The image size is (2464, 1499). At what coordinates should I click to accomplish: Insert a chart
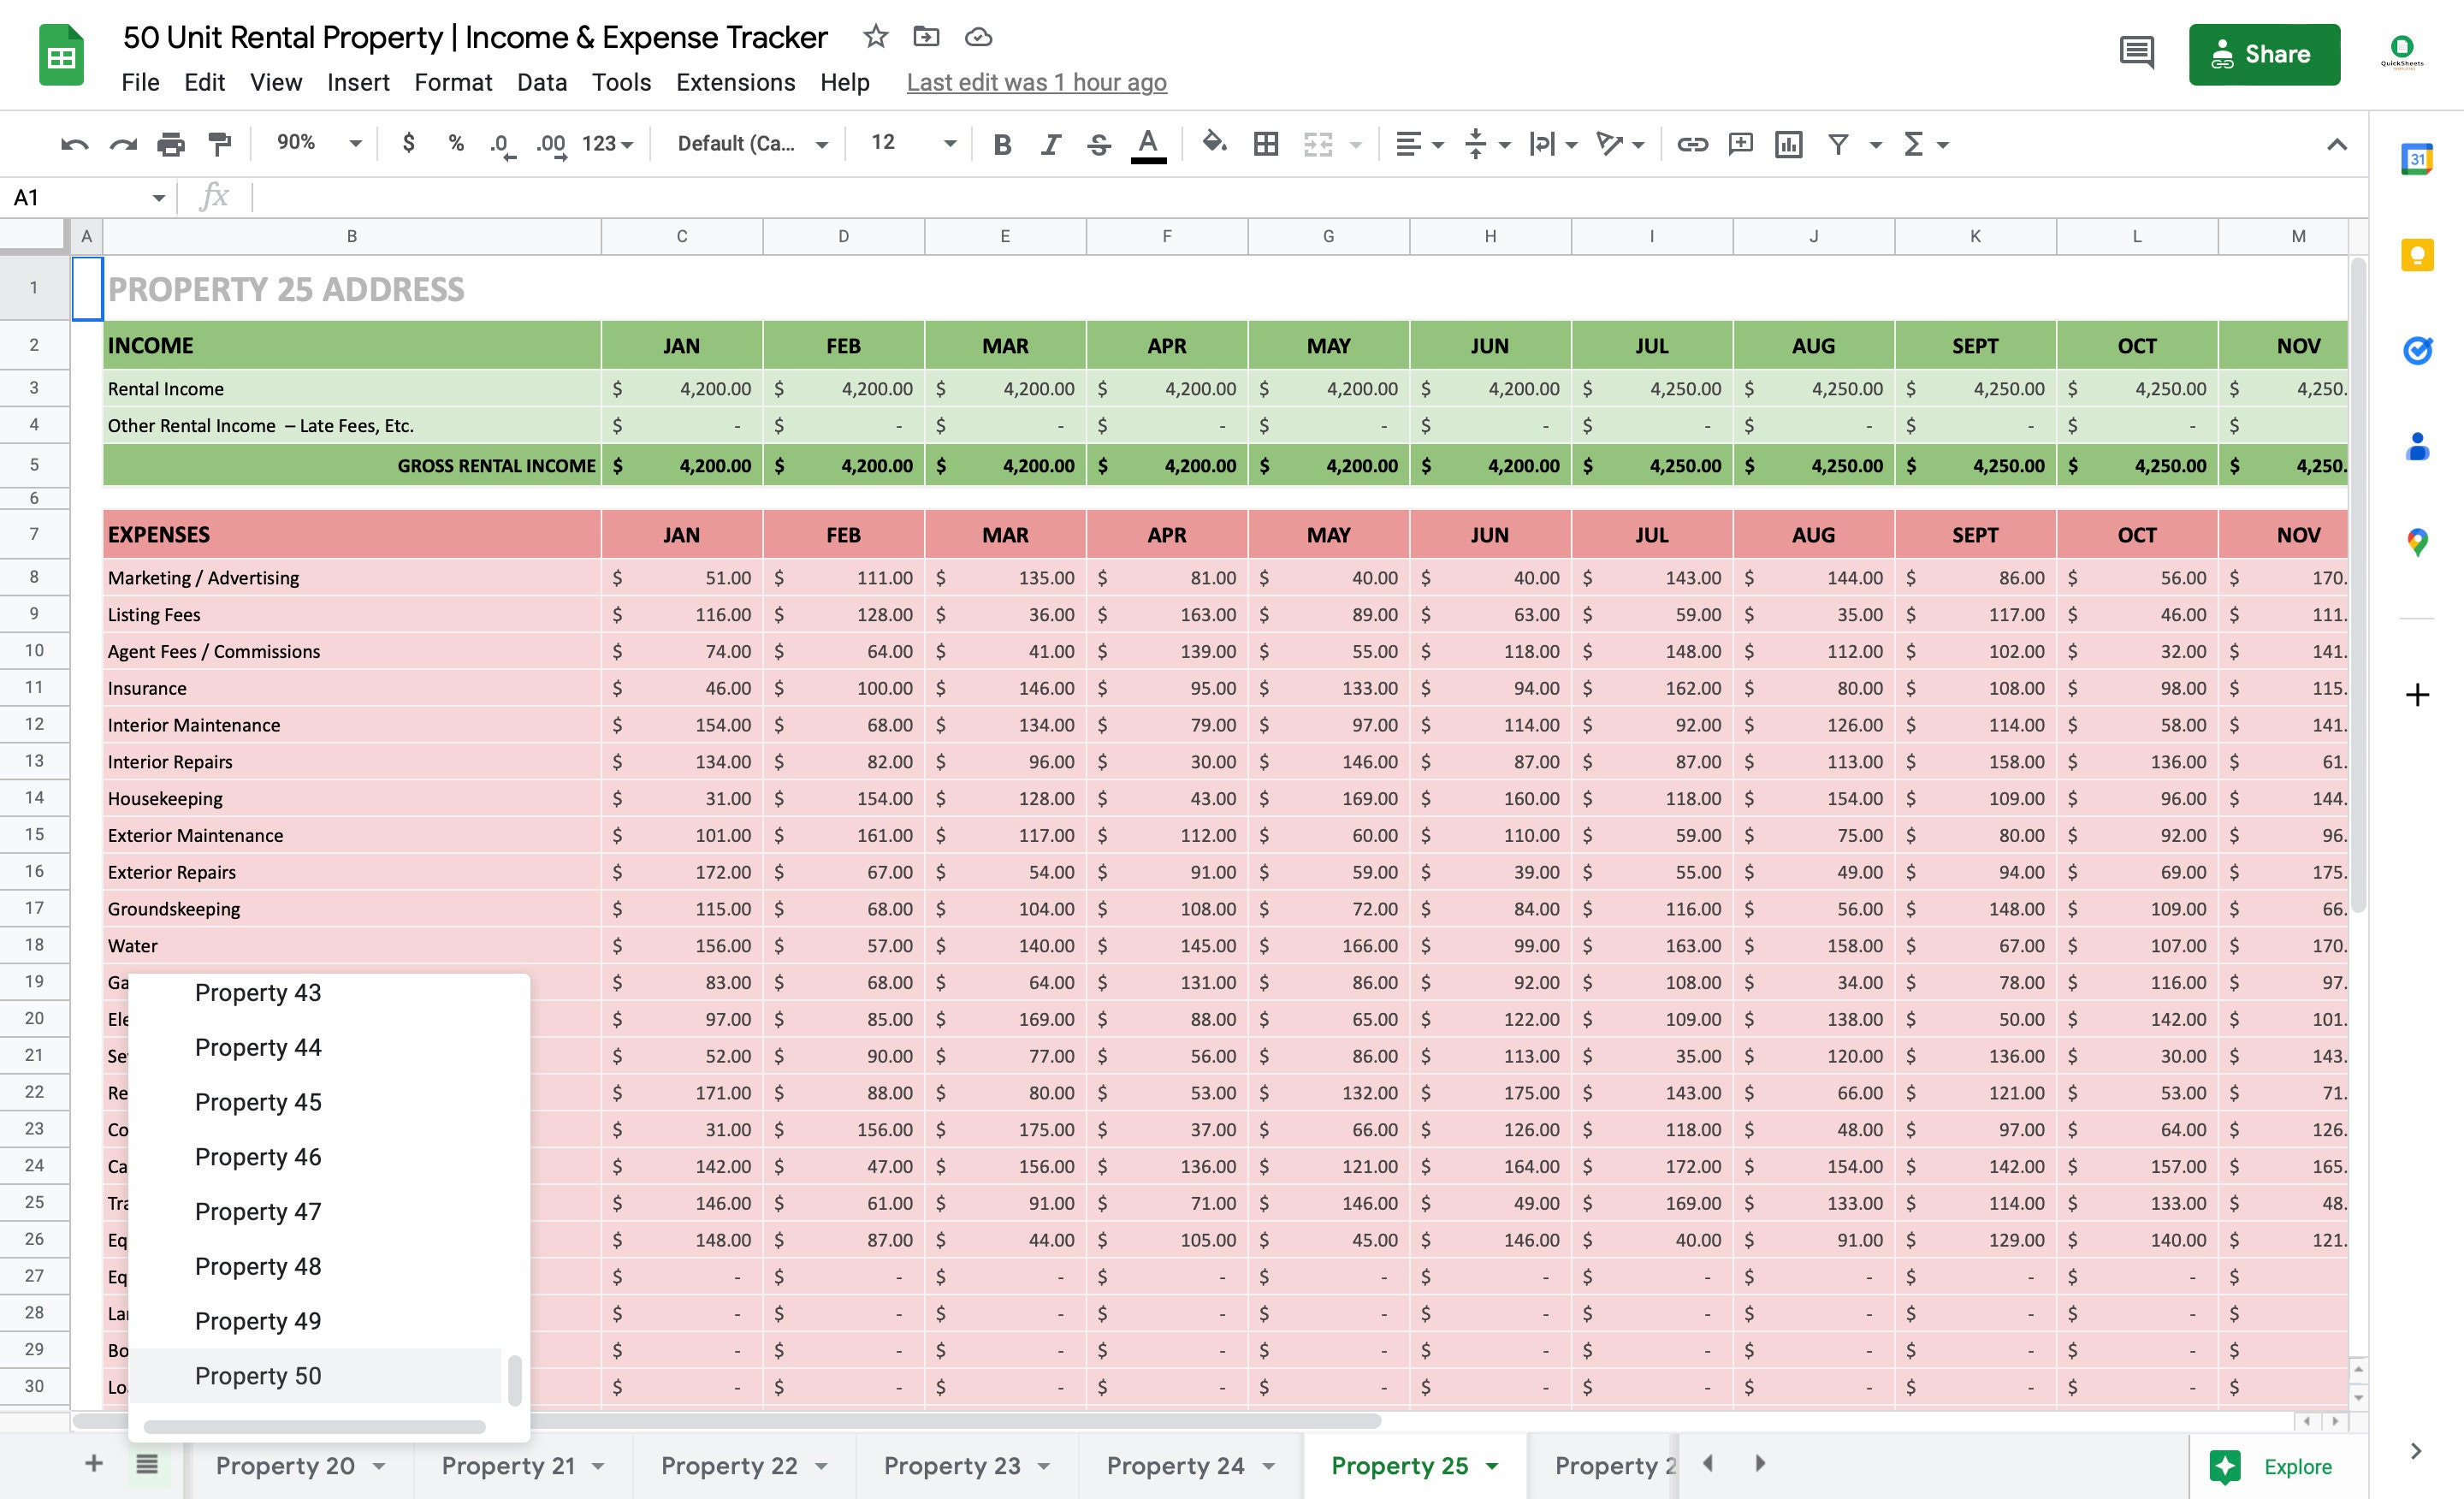pos(1789,144)
